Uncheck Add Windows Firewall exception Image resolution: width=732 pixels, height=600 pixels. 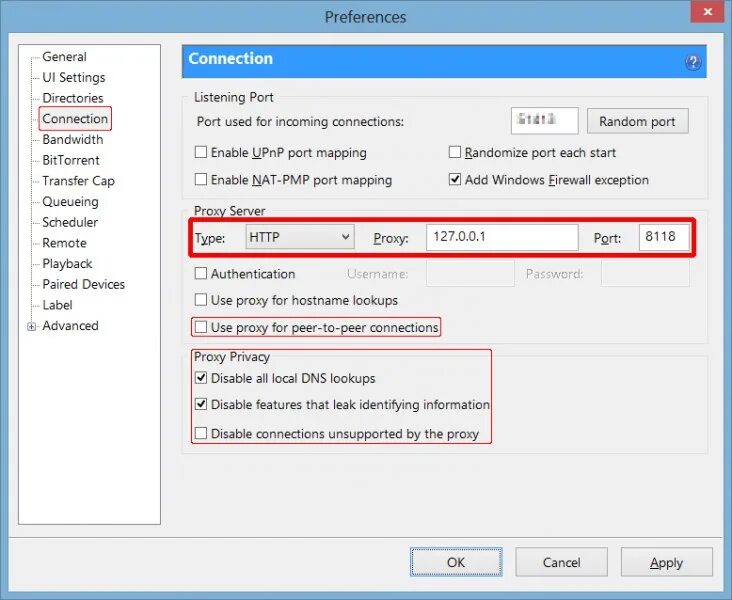point(455,179)
